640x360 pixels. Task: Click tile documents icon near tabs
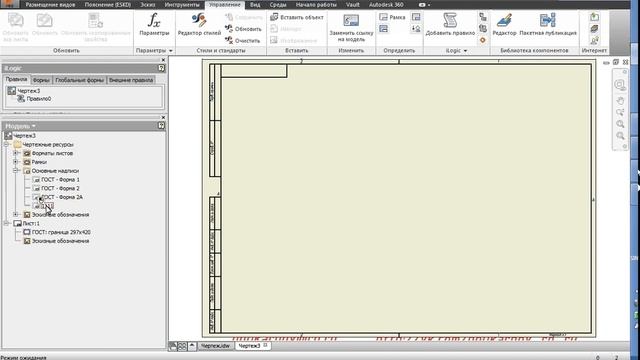tap(182, 347)
